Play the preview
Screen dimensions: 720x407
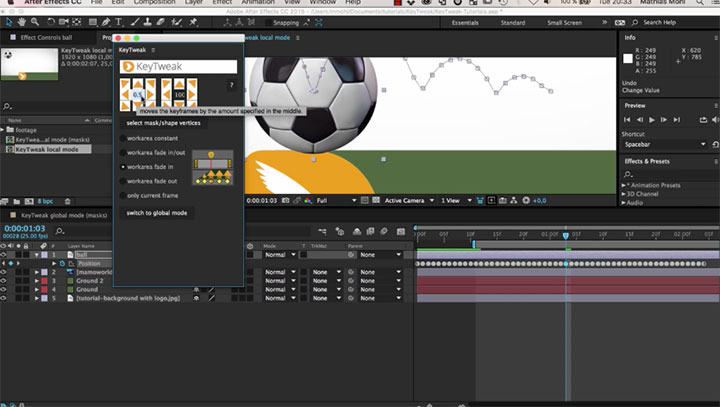click(652, 120)
